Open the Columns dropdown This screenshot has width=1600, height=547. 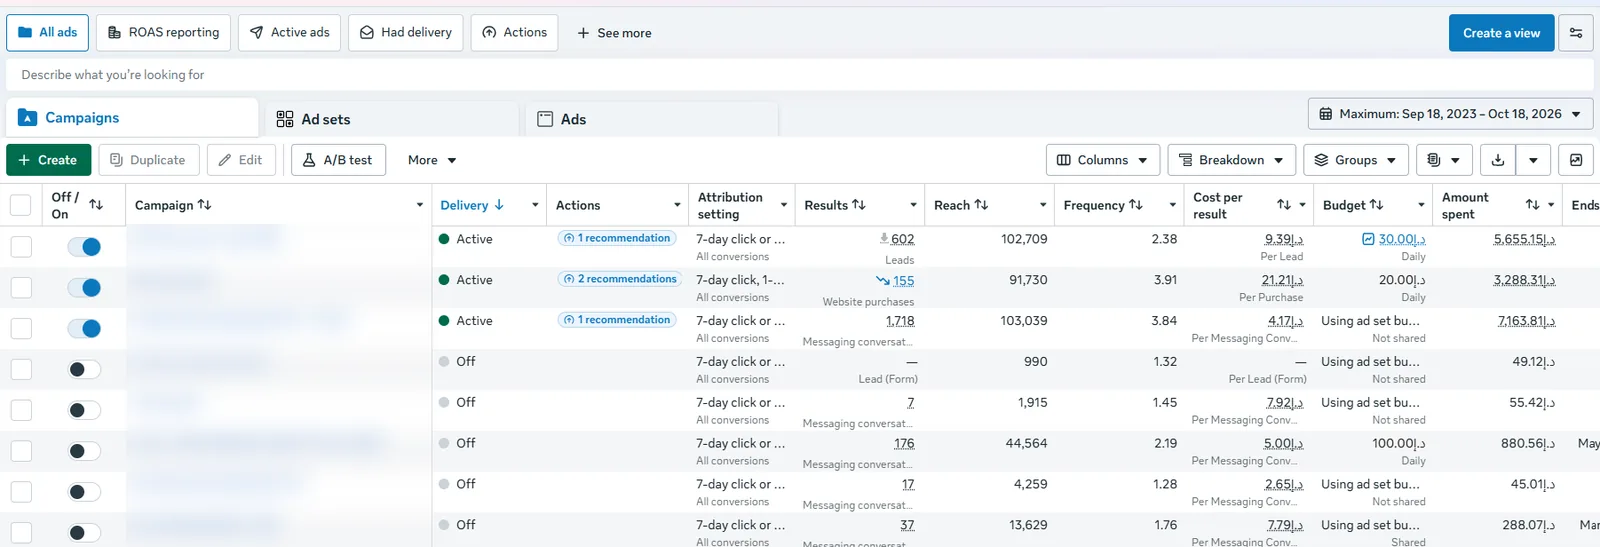click(1103, 160)
